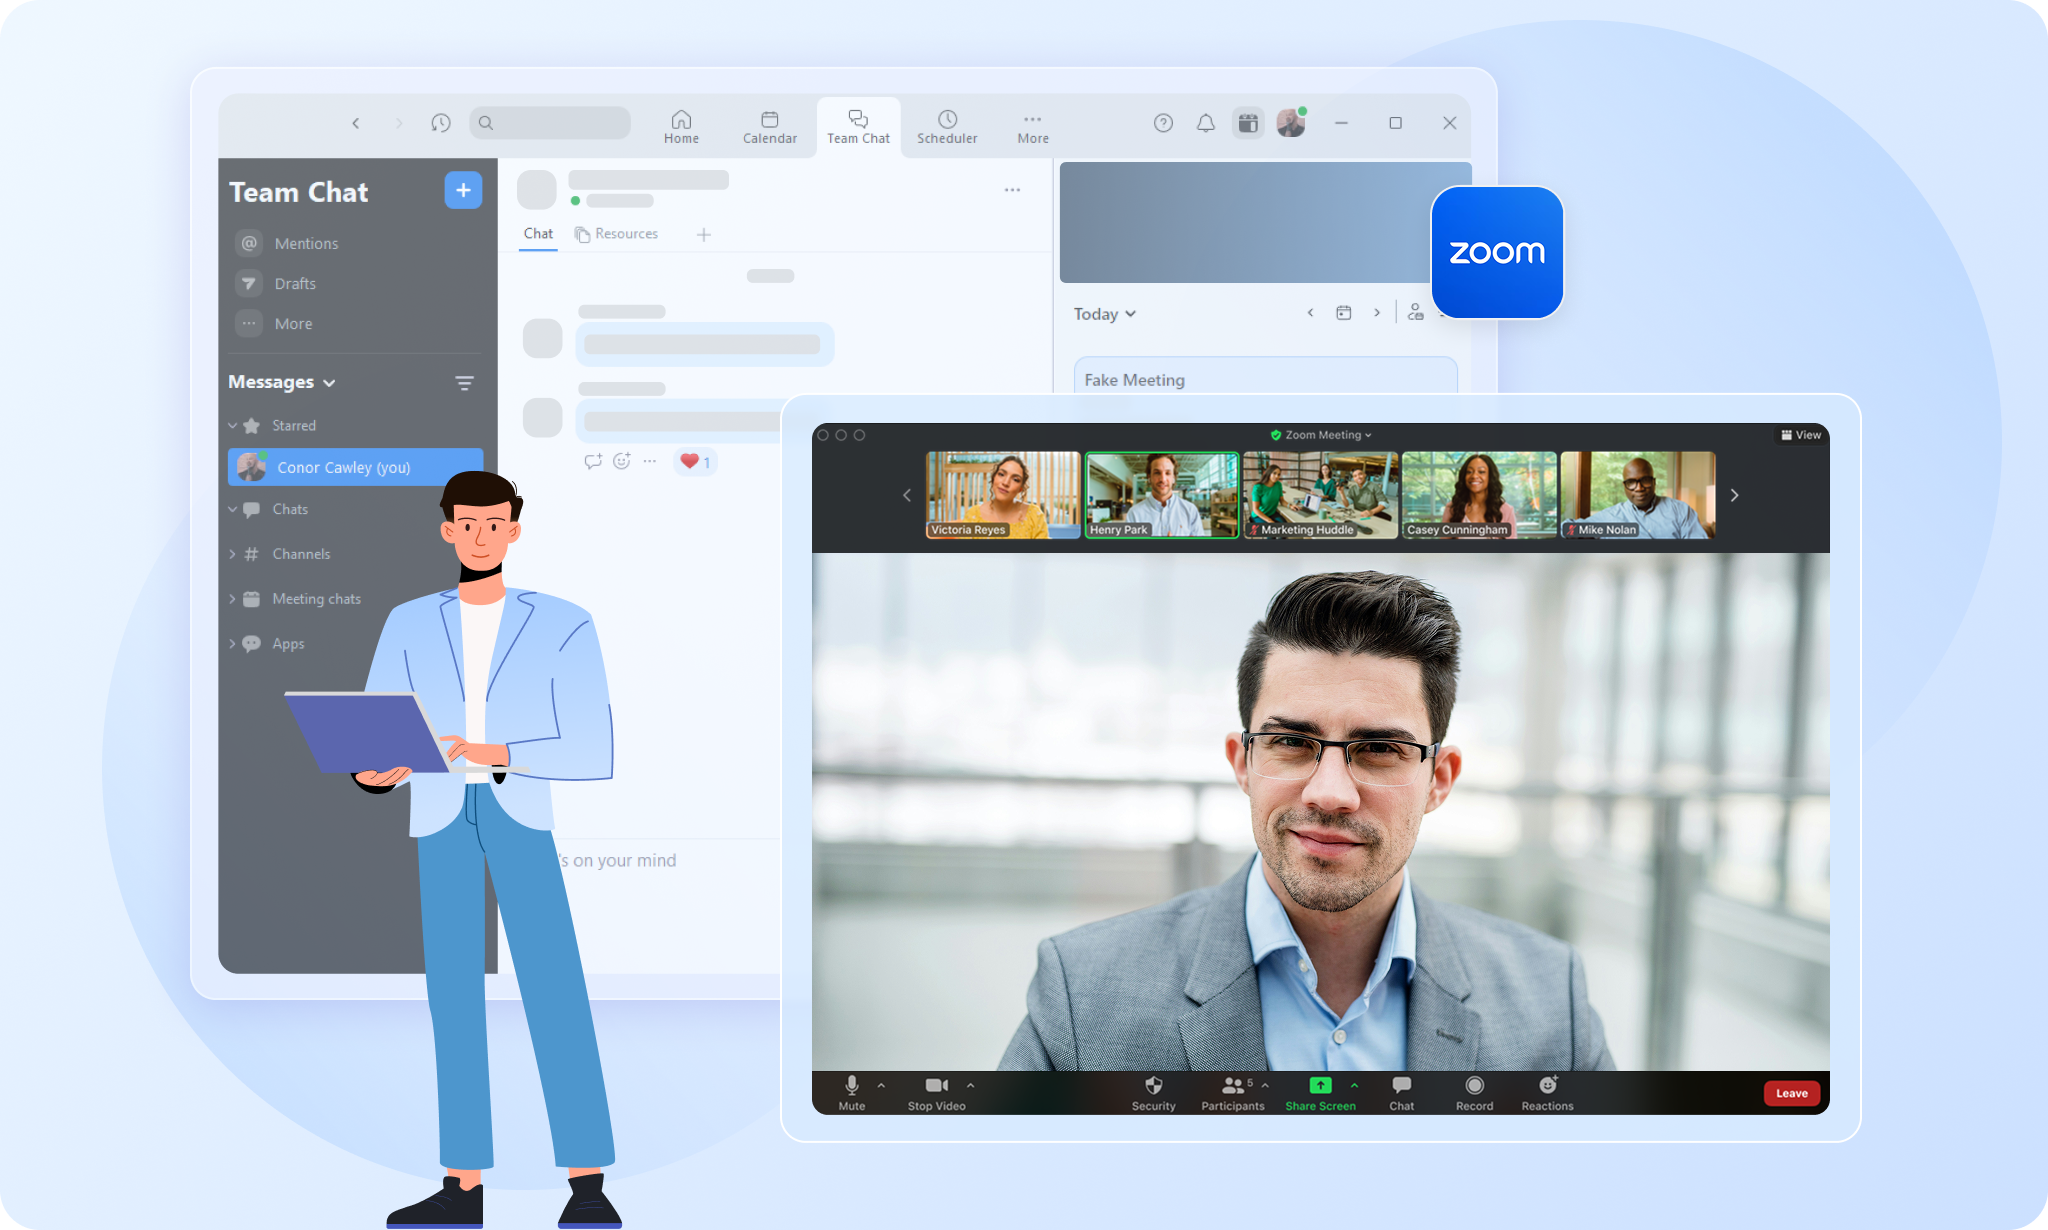This screenshot has width=2048, height=1230.
Task: Select Marketing Huddle video thumbnail
Action: [1321, 495]
